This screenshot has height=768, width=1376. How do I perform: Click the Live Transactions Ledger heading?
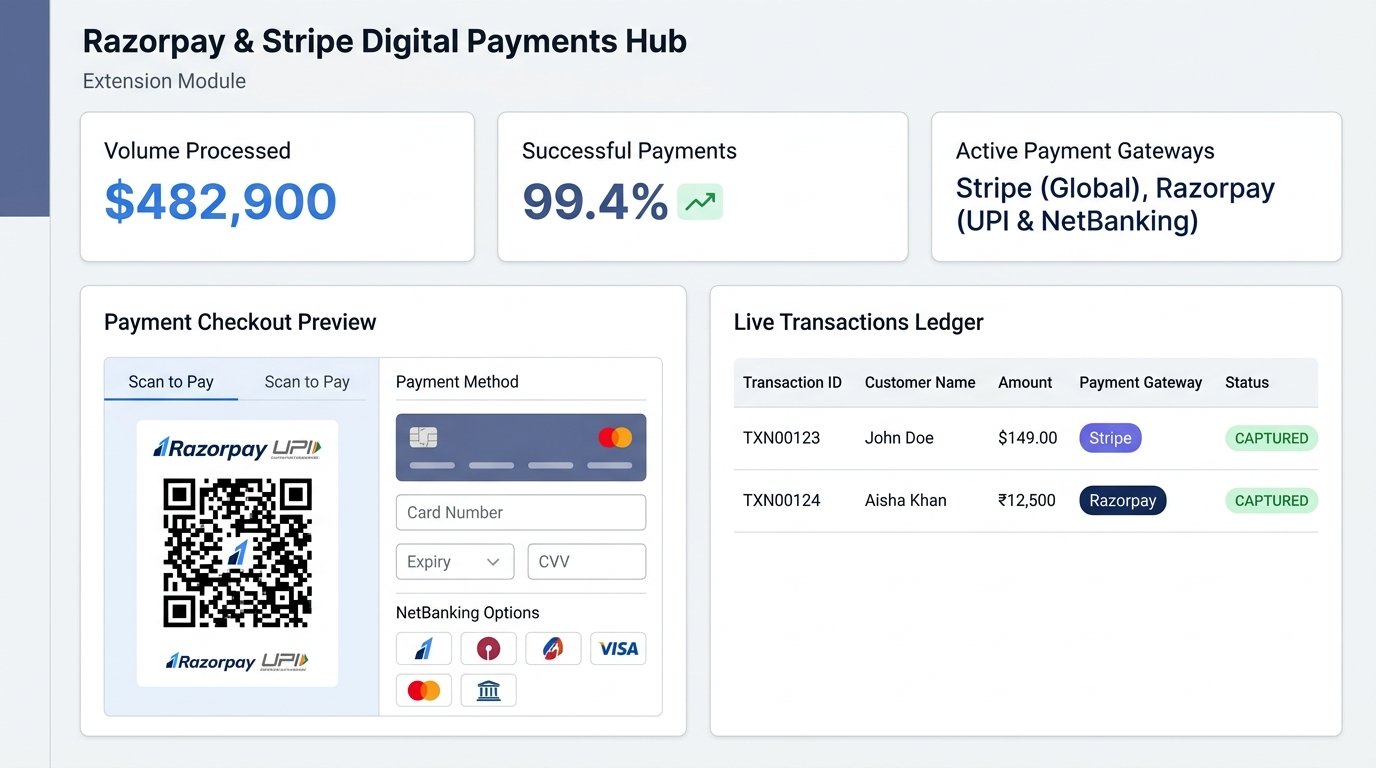[859, 322]
